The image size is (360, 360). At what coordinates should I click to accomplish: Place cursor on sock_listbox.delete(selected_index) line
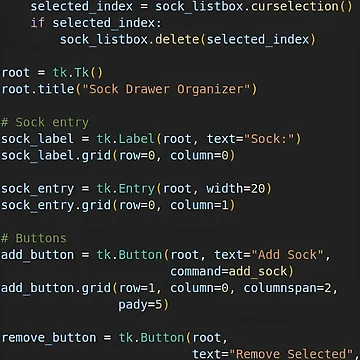[188, 40]
